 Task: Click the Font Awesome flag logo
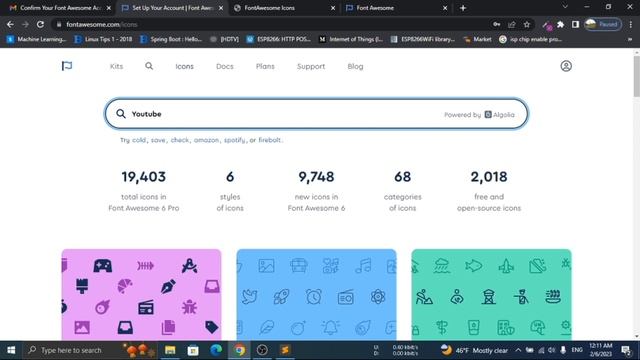[67, 66]
